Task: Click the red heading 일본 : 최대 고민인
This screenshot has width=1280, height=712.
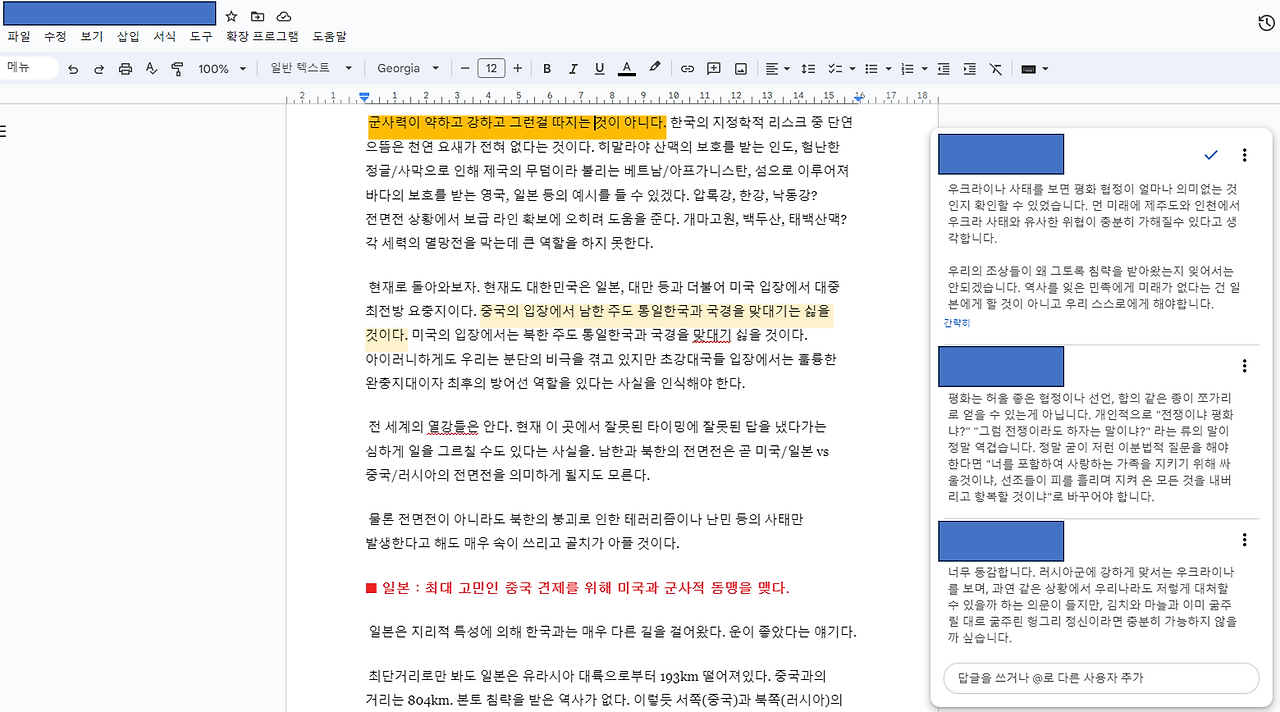Action: tap(577, 588)
